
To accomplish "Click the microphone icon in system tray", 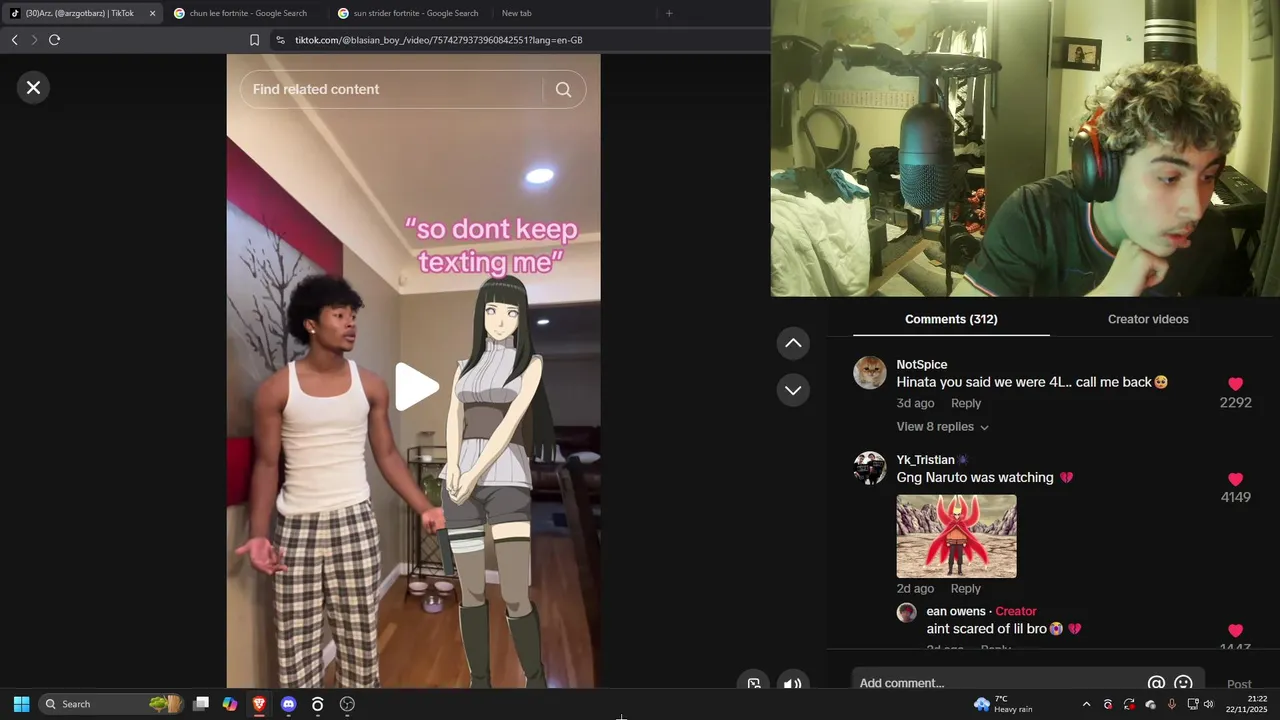I will (1172, 704).
